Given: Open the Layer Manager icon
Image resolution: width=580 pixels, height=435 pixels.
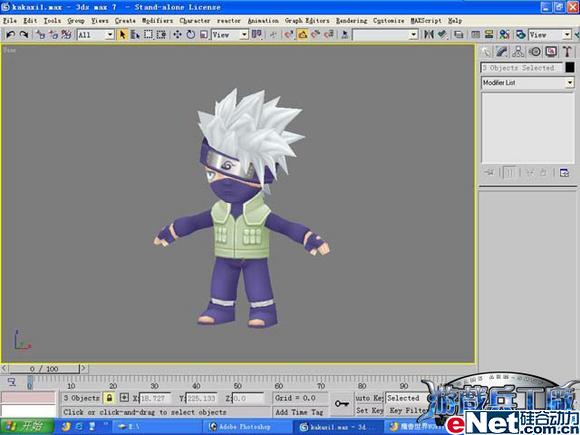Looking at the screenshot, I should pyautogui.click(x=459, y=35).
